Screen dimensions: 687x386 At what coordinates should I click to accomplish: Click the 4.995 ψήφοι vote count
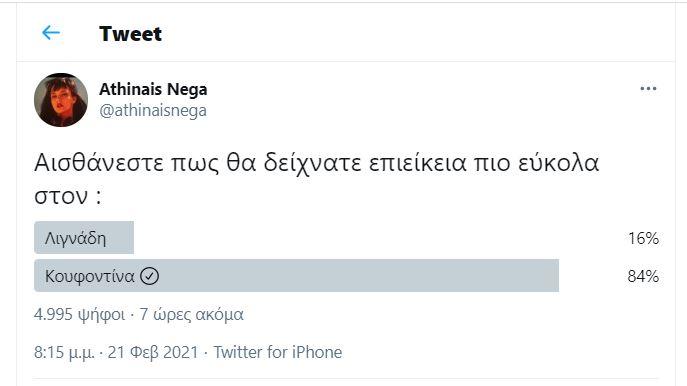pos(79,315)
